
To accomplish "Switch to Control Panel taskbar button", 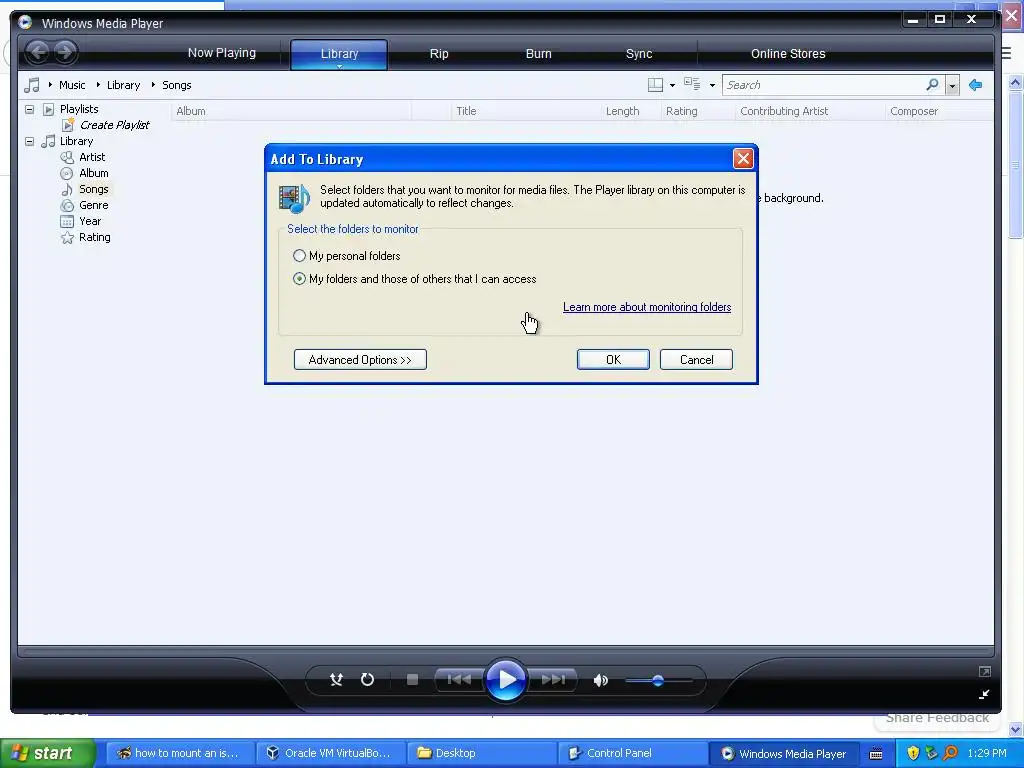I will (x=633, y=753).
